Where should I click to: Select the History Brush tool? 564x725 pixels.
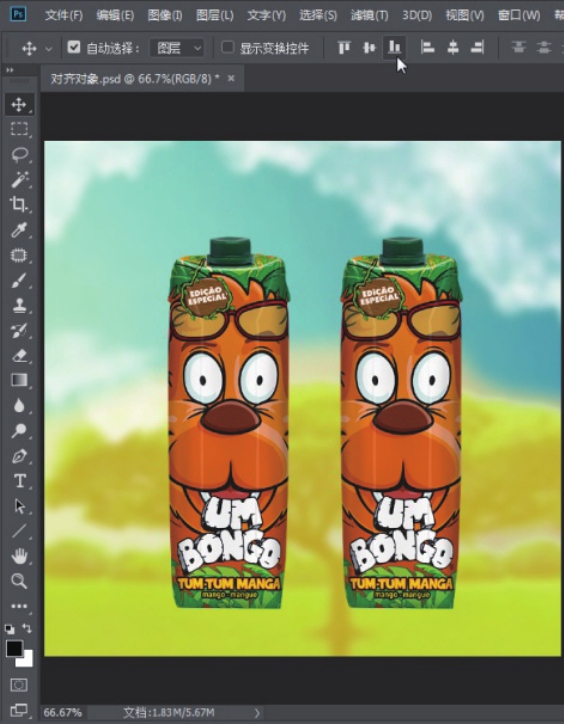pyautogui.click(x=19, y=330)
